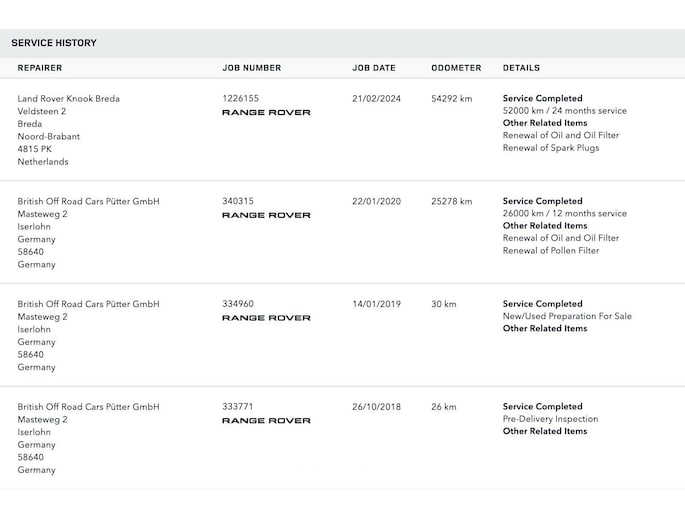Click the Range Rover logo under job 1226155

[266, 112]
